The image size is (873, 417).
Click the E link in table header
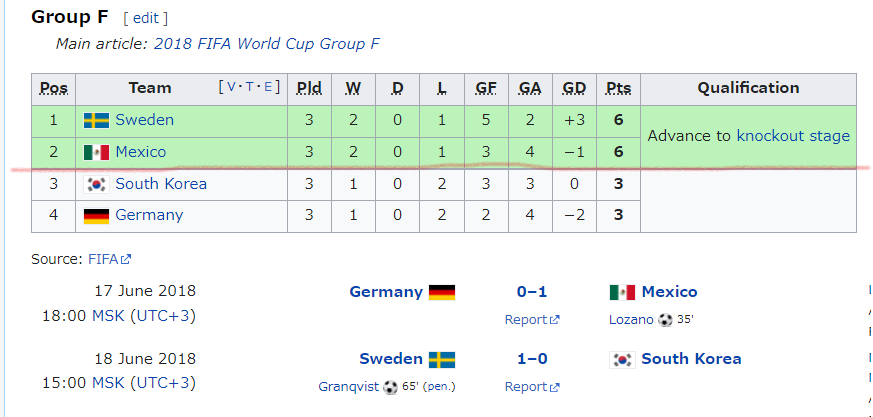[x=268, y=86]
